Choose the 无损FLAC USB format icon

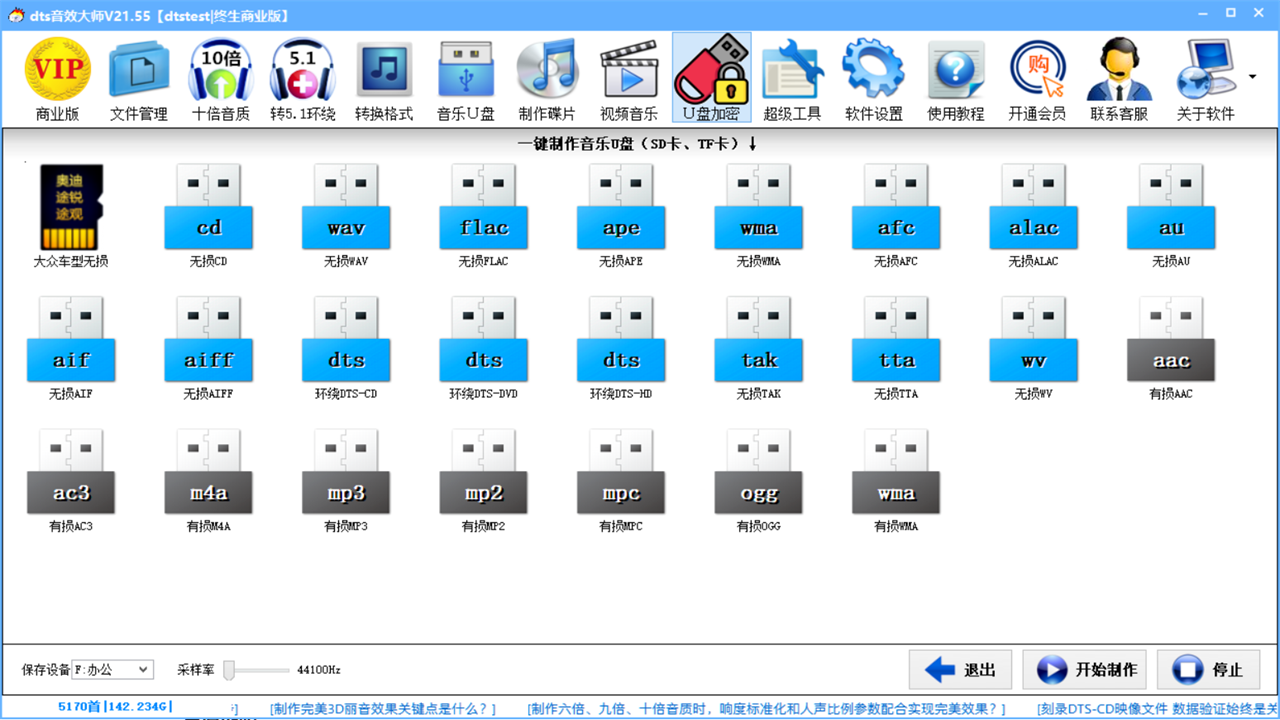(484, 215)
